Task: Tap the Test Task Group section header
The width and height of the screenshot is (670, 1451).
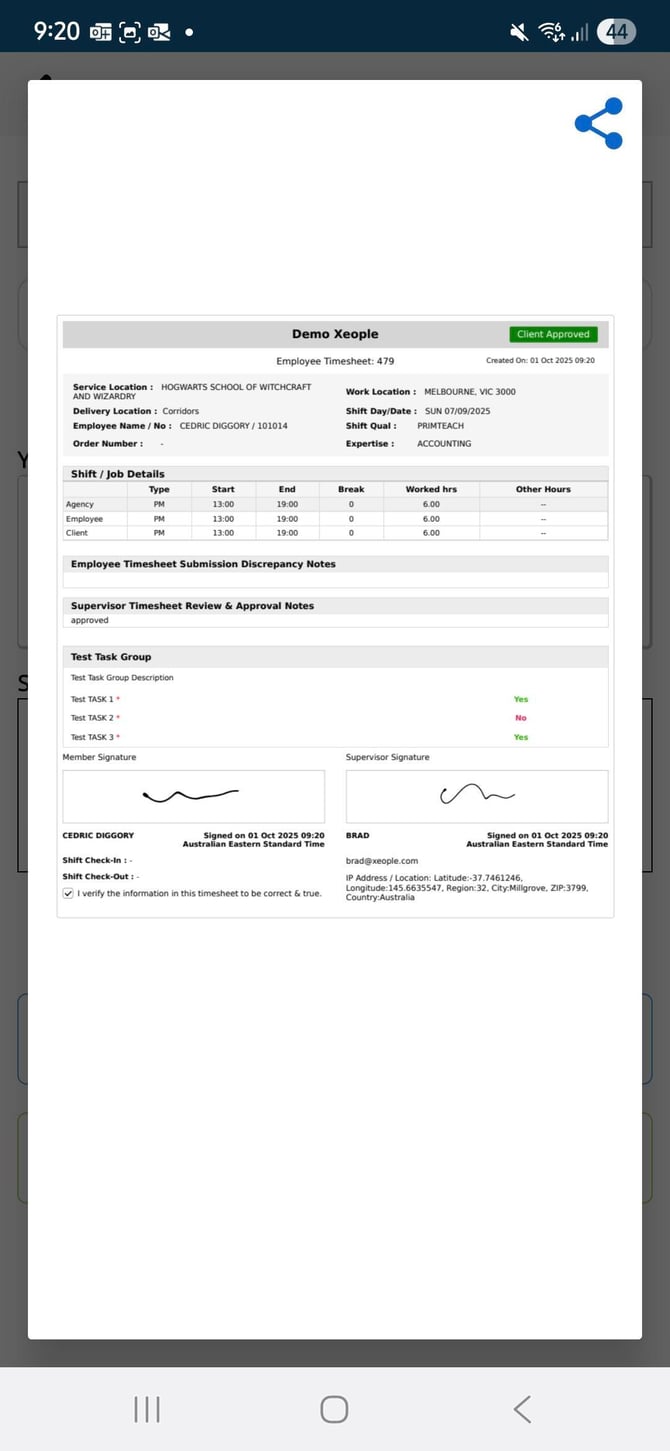Action: pos(111,657)
